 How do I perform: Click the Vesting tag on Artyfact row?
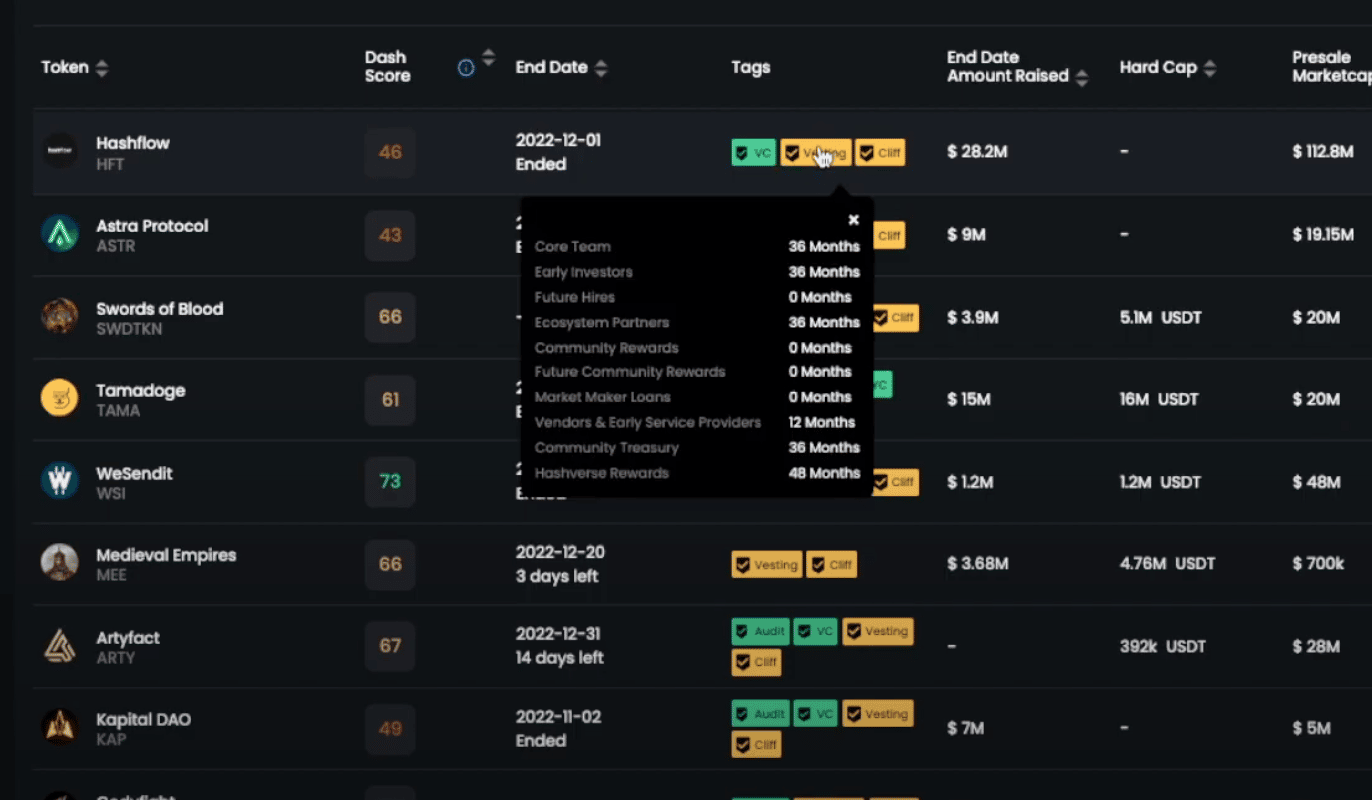[878, 632]
